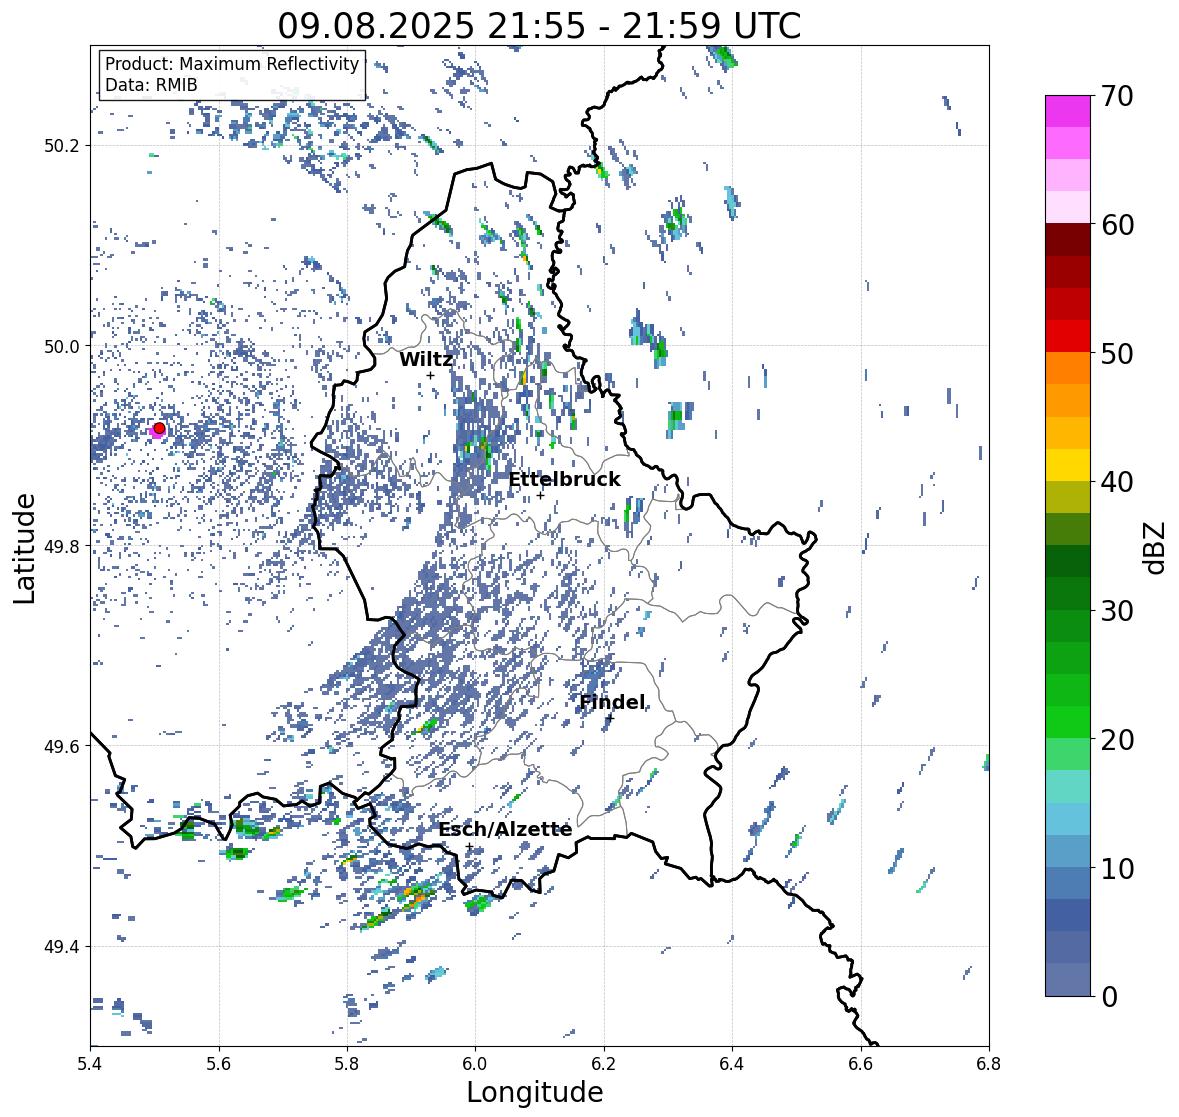This screenshot has width=1179, height=1117.
Task: Click the timestamp title 09.08.2025 21:55 - 21:59 UTC
Action: (539, 26)
